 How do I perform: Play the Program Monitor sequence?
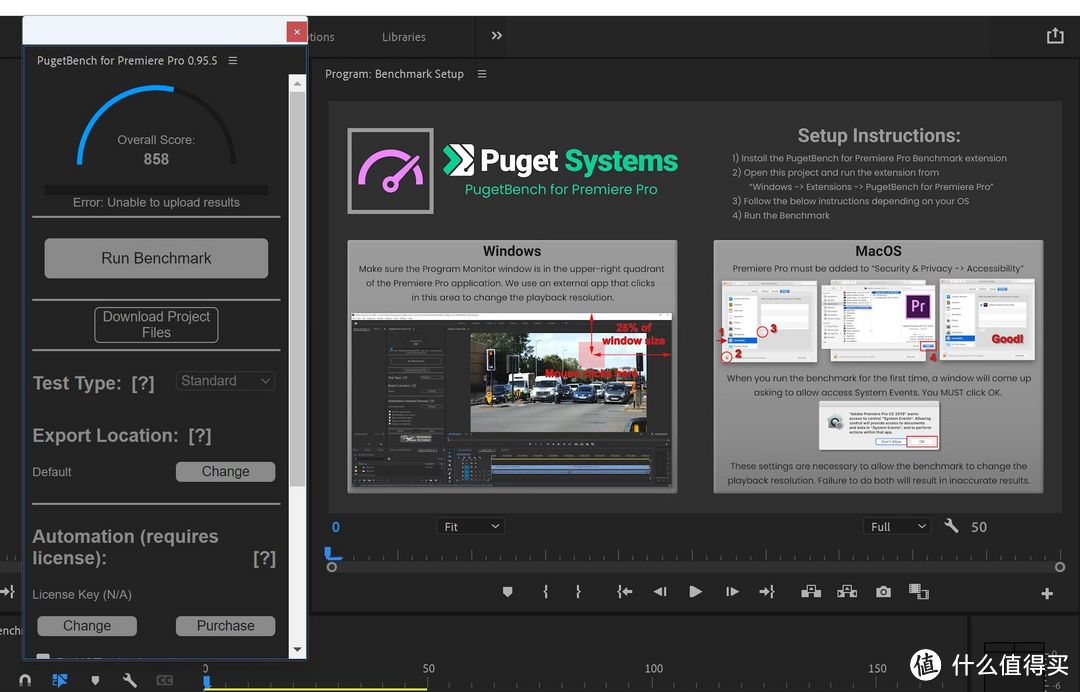(x=696, y=591)
